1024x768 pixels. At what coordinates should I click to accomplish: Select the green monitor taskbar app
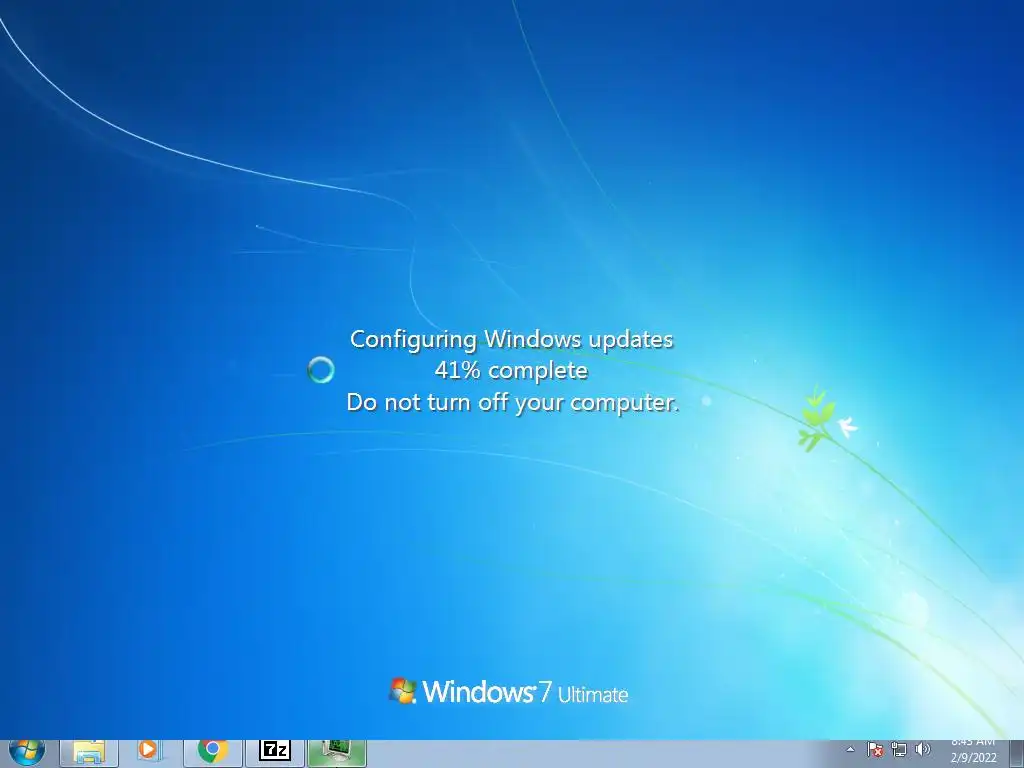(336, 754)
